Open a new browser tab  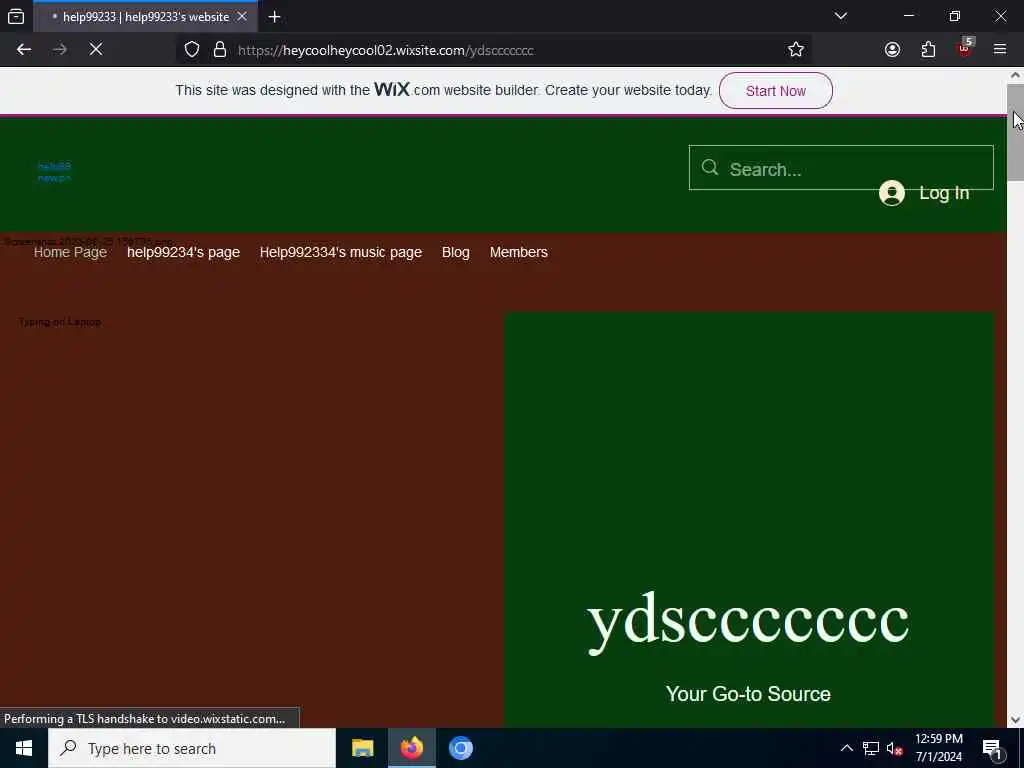(274, 17)
